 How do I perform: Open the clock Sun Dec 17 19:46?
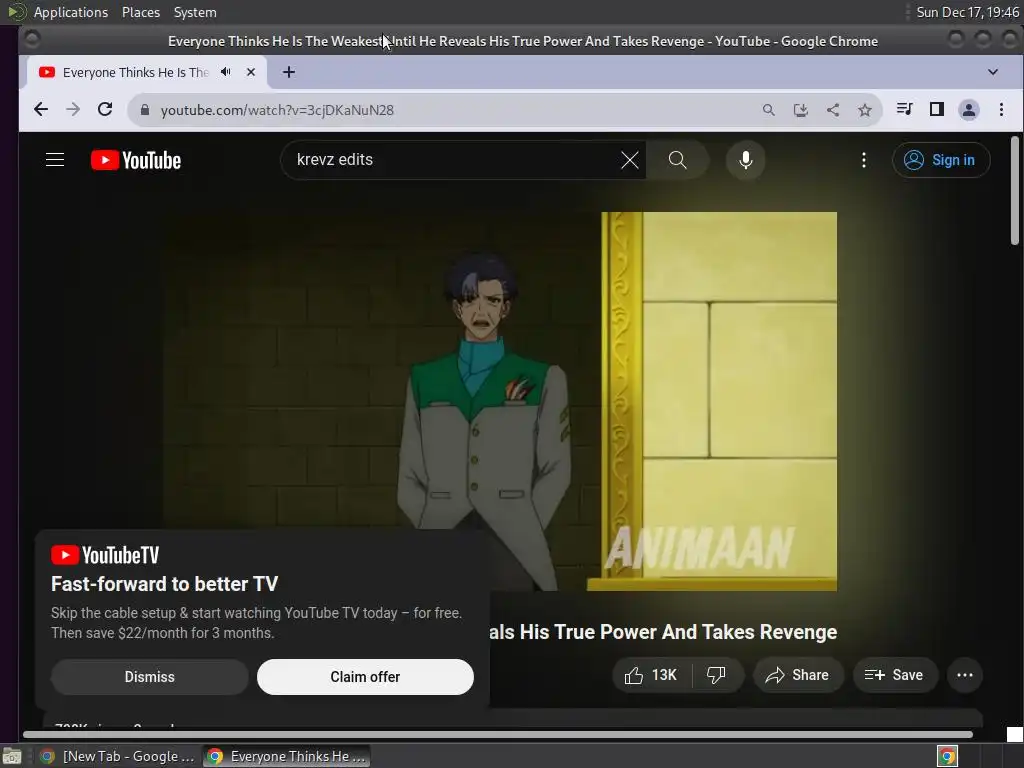click(x=967, y=12)
